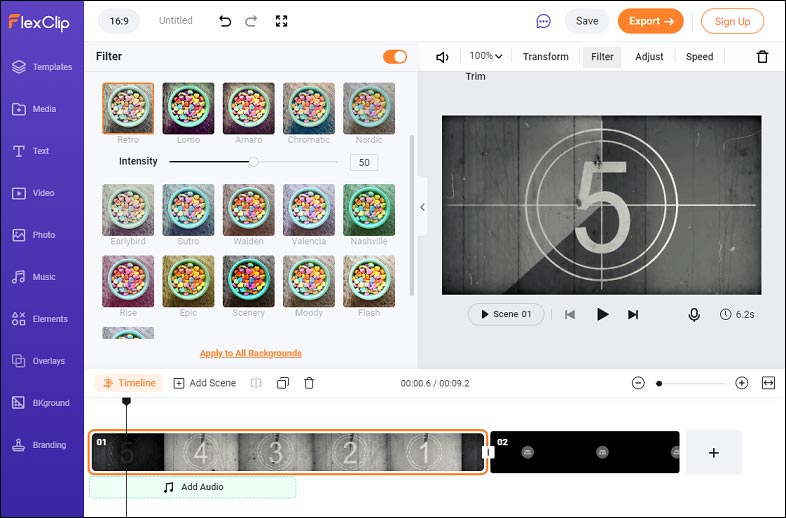786x518 pixels.
Task: Open the Photo sidebar section
Action: pyautogui.click(x=34, y=235)
